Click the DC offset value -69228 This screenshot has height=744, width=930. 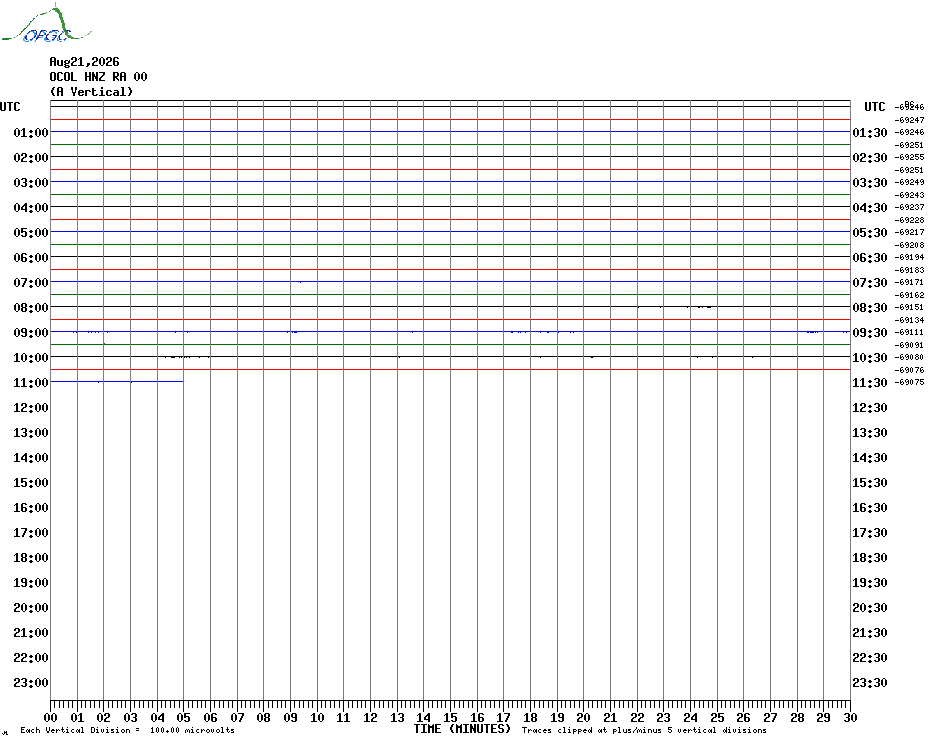pos(909,220)
